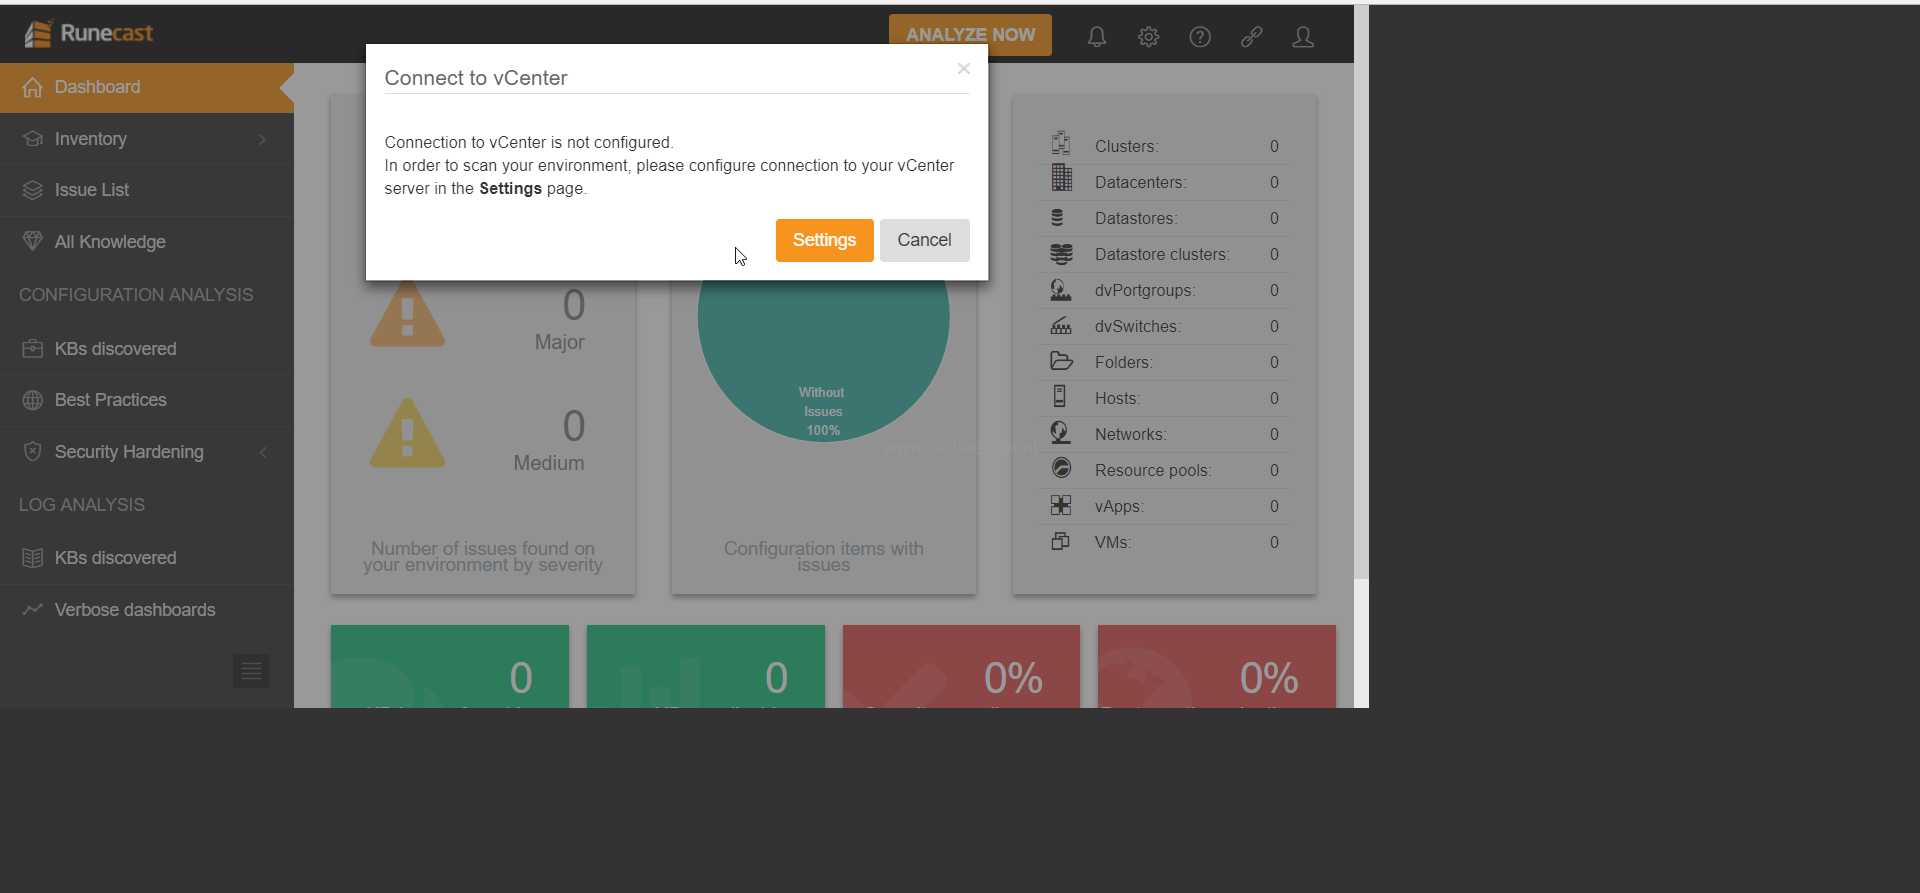This screenshot has width=1920, height=893.
Task: Click the first green summary tile
Action: [x=450, y=666]
